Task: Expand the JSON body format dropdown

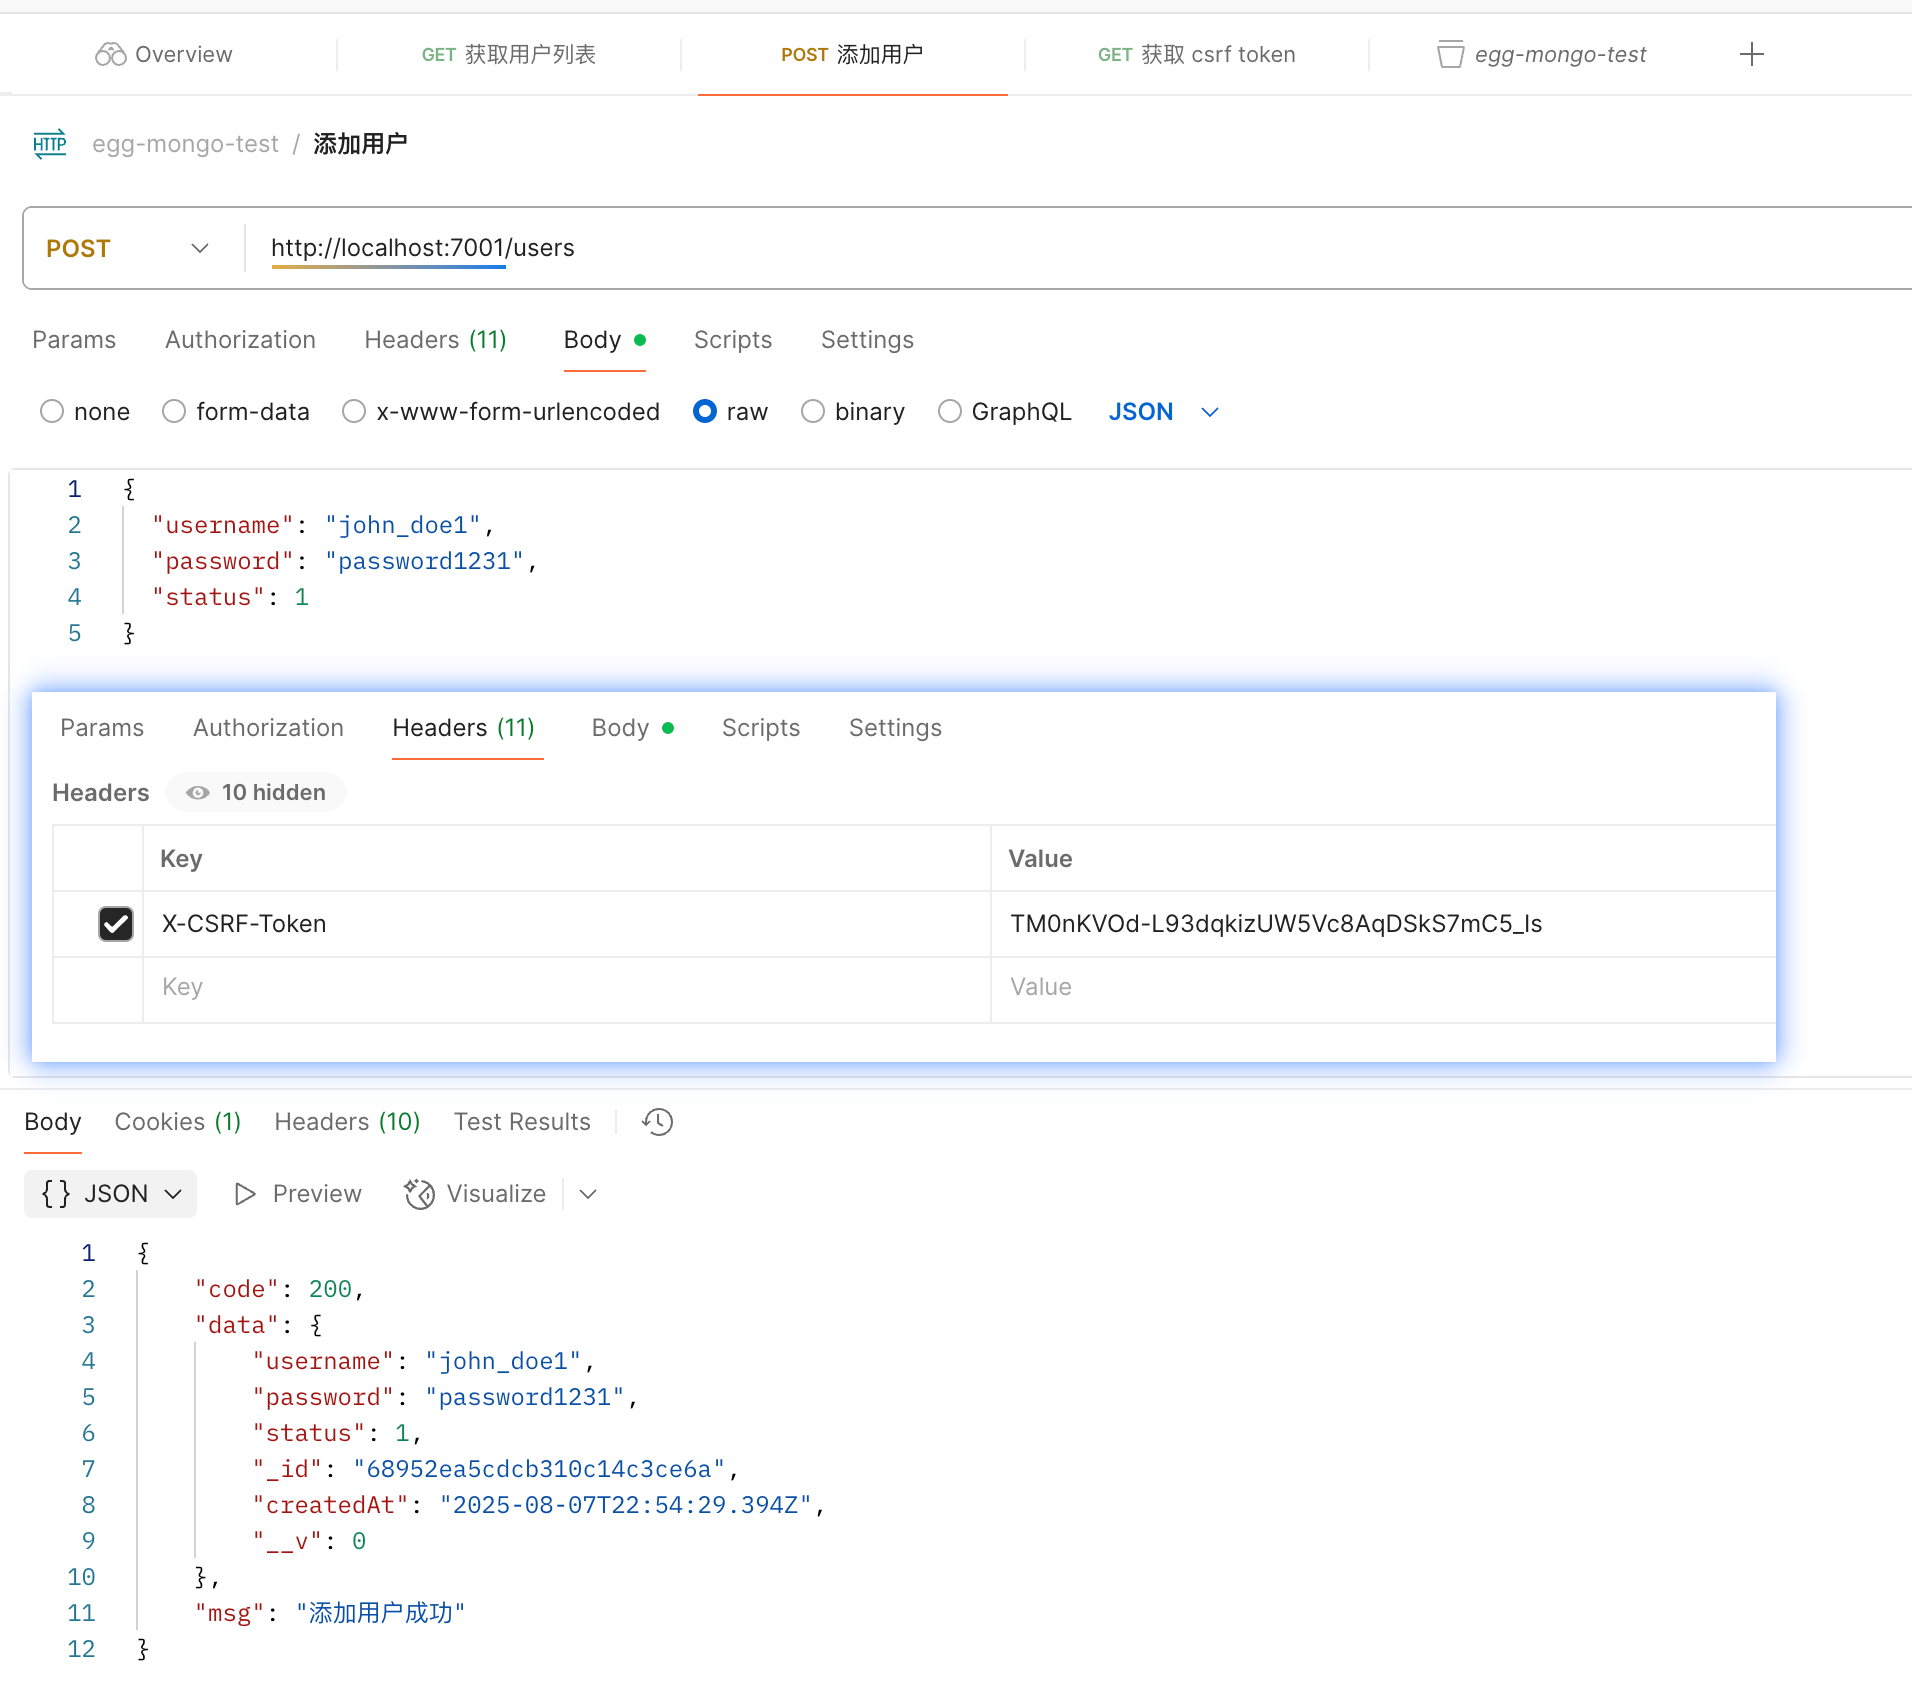Action: [1209, 412]
